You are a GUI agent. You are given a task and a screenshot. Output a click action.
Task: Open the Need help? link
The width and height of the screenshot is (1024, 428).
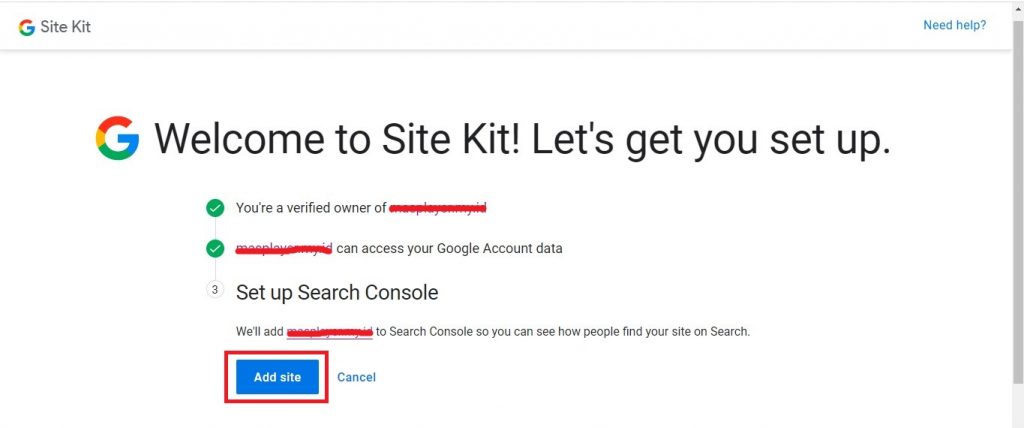coord(954,25)
